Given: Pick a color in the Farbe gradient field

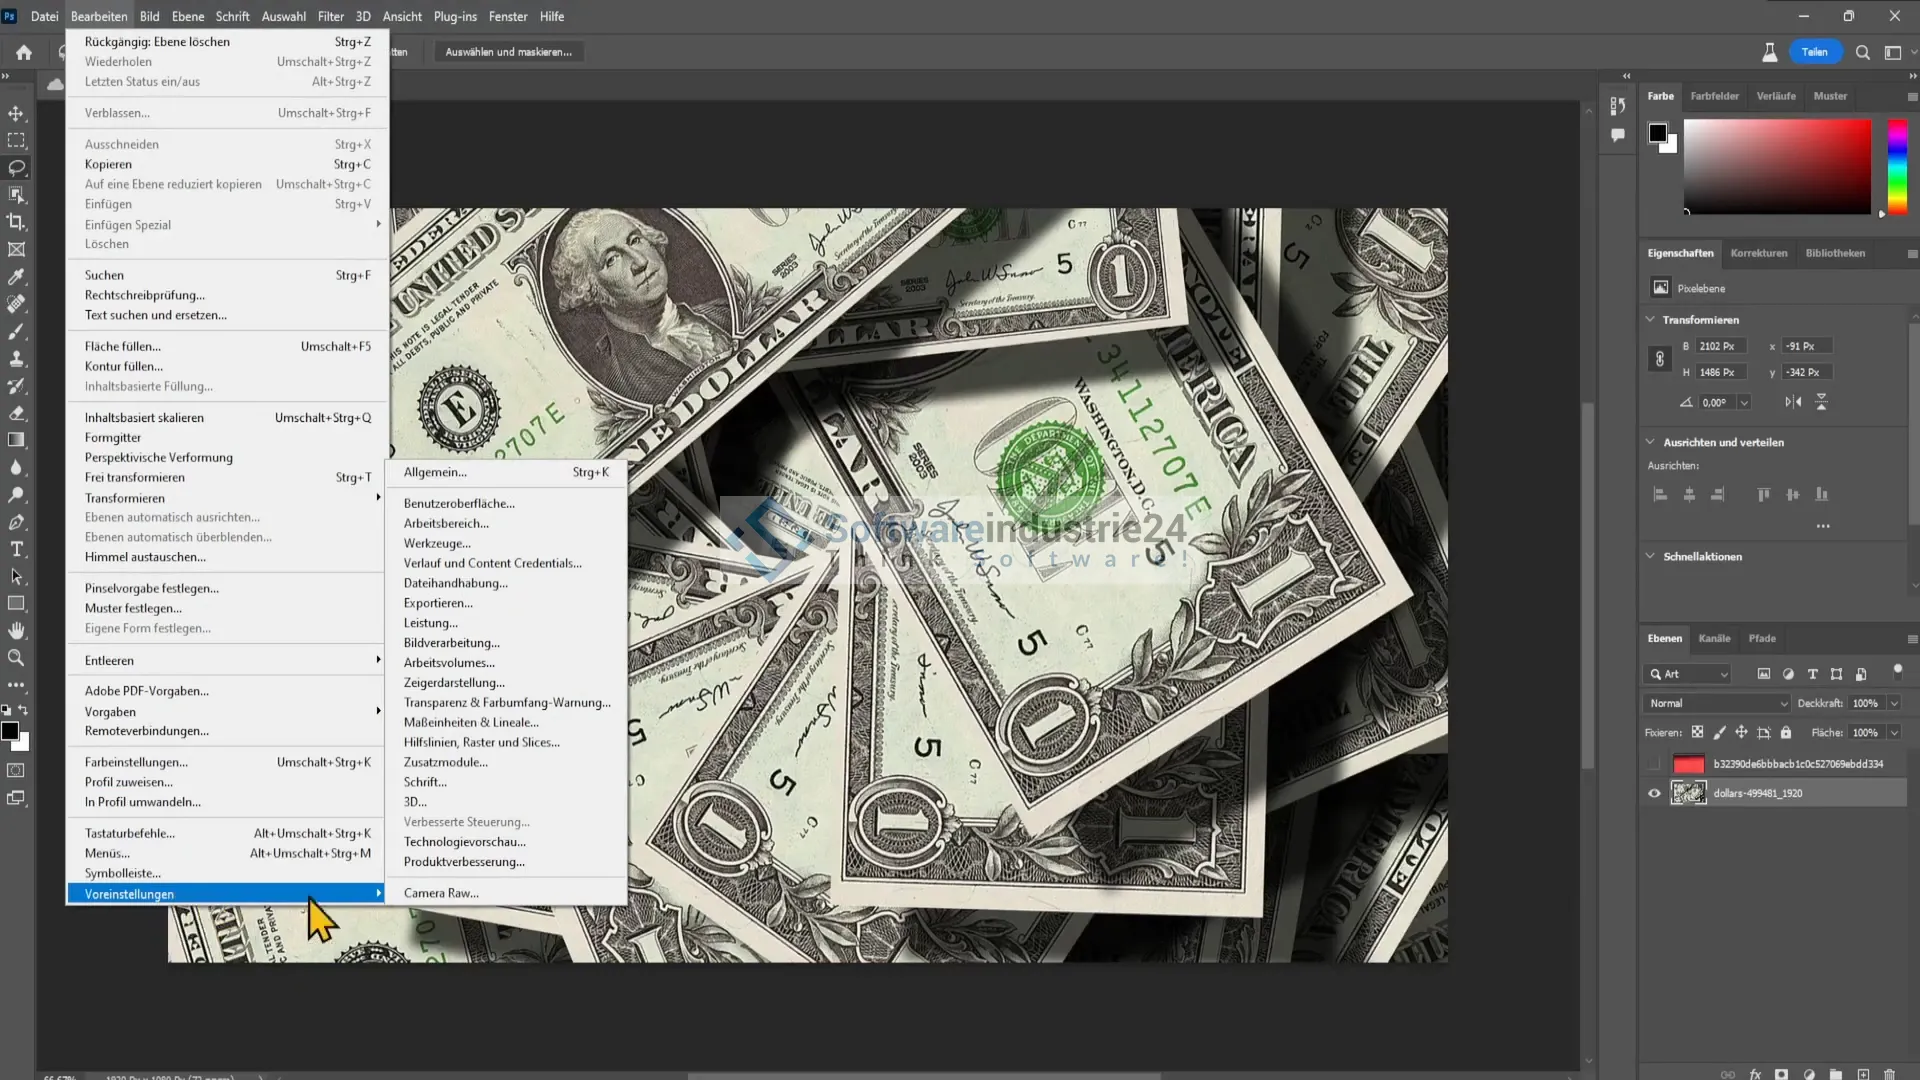Looking at the screenshot, I should pyautogui.click(x=1777, y=166).
